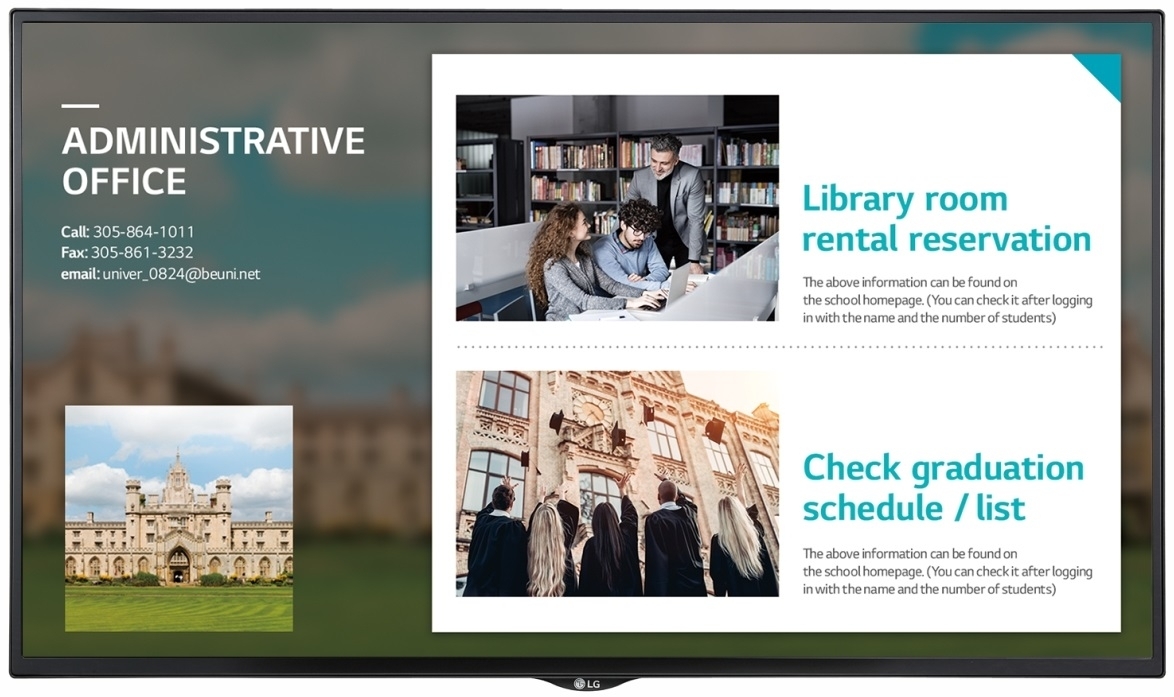Image resolution: width=1174 pixels, height=697 pixels.
Task: Select the description text under Library room rental
Action: click(947, 299)
